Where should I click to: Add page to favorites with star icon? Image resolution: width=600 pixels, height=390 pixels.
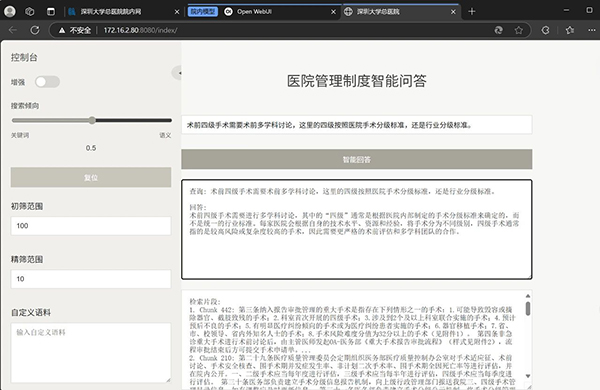coord(518,30)
